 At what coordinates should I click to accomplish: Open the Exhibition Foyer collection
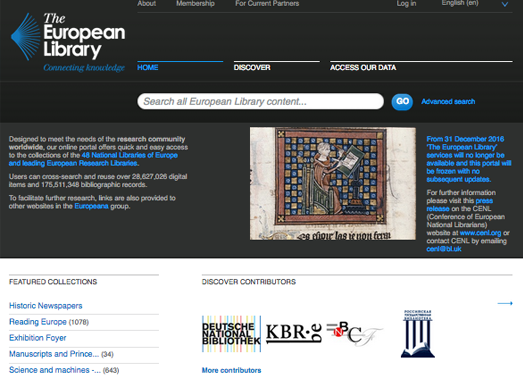[x=38, y=338]
